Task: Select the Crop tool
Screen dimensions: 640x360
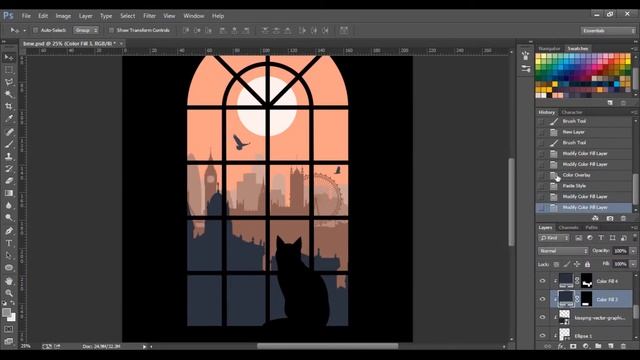Action: coord(9,106)
